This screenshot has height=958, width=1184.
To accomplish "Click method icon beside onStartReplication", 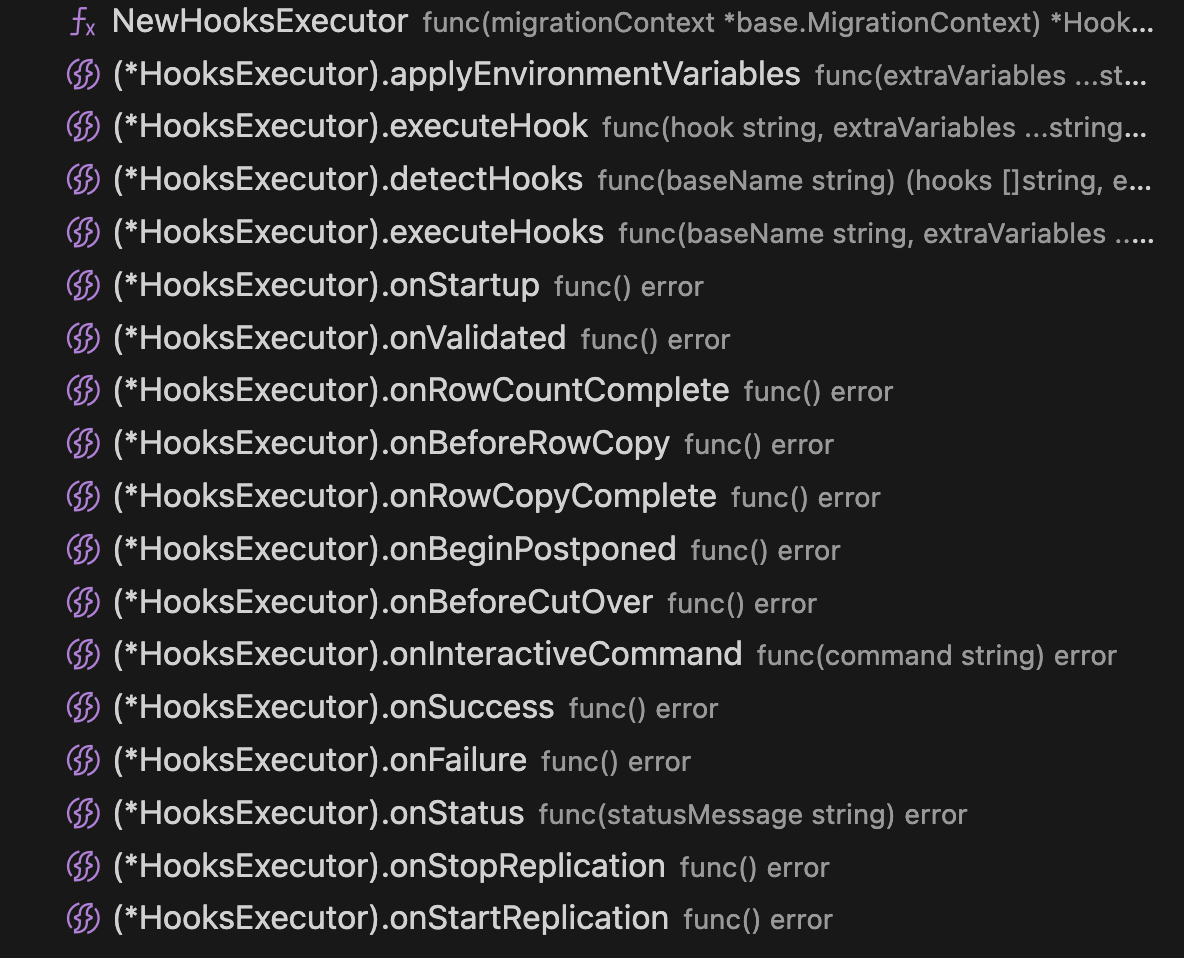I will 83,919.
